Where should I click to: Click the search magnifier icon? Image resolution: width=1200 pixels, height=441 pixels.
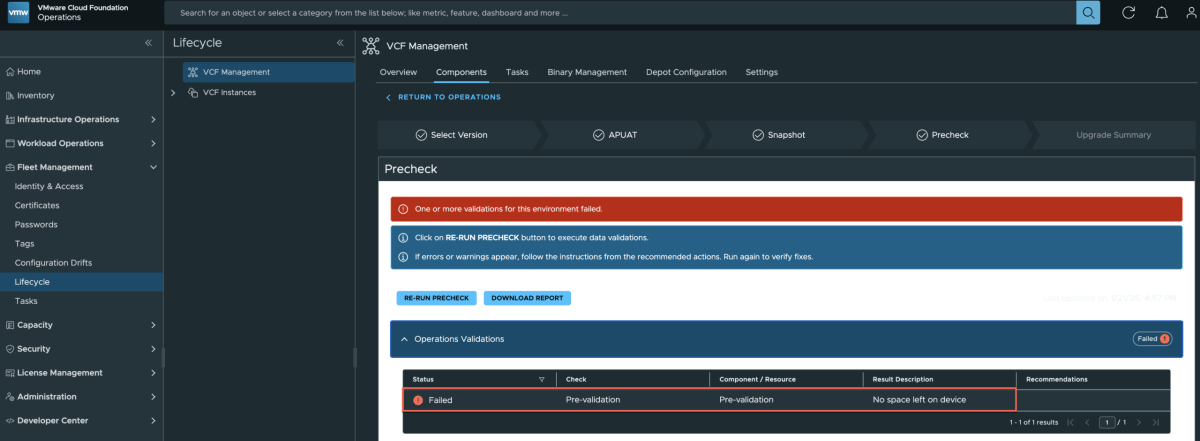click(x=1087, y=13)
